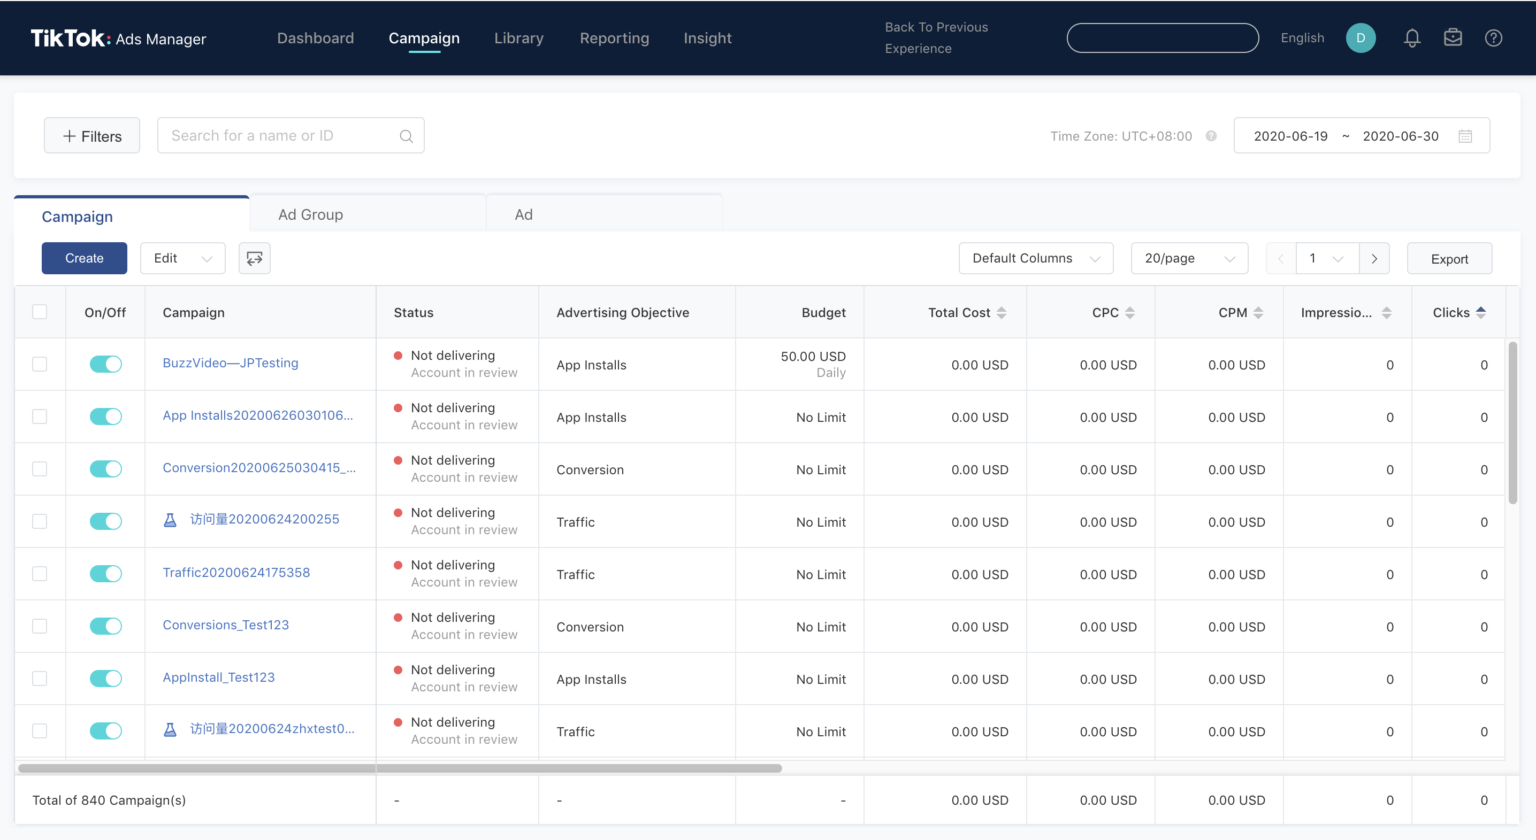Go to the Dashboard menu

315,38
